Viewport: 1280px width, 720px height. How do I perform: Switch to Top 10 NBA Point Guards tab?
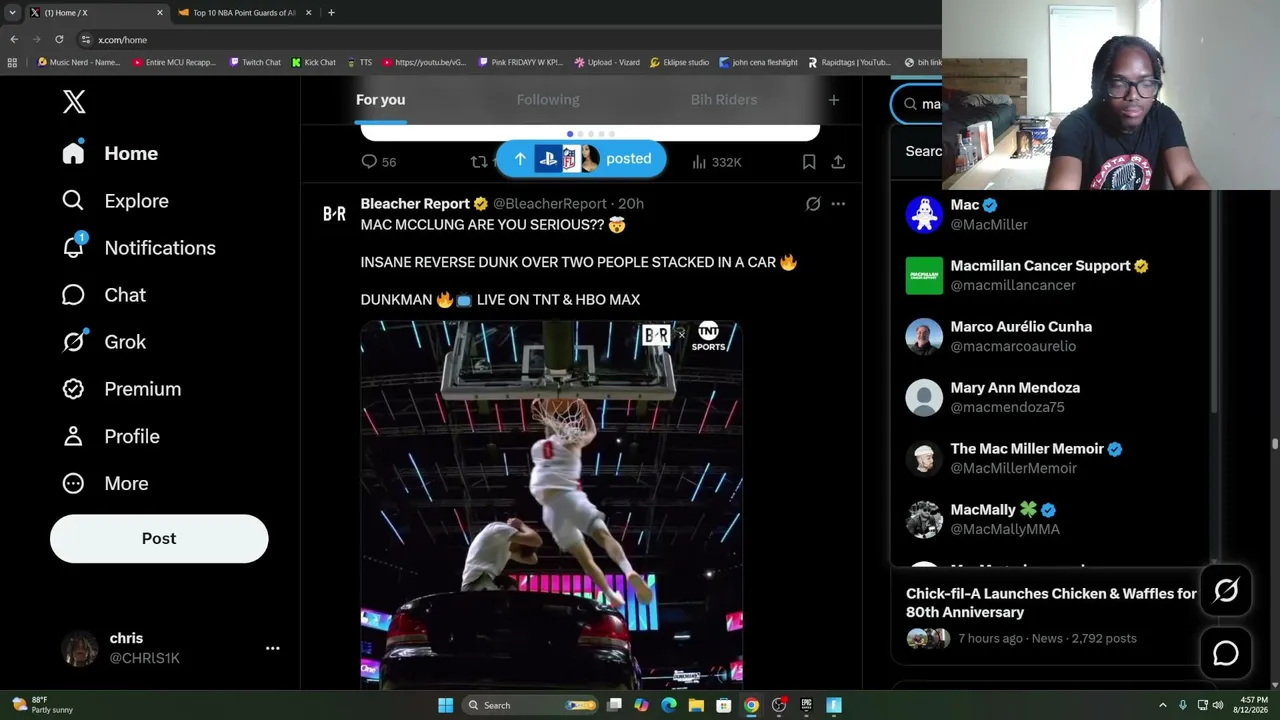(x=243, y=13)
